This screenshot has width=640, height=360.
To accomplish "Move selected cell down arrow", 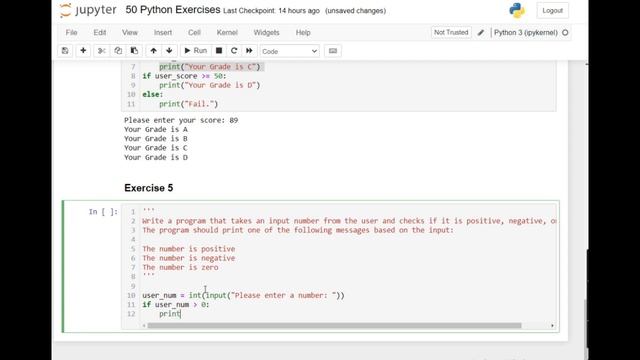I will click(x=169, y=51).
